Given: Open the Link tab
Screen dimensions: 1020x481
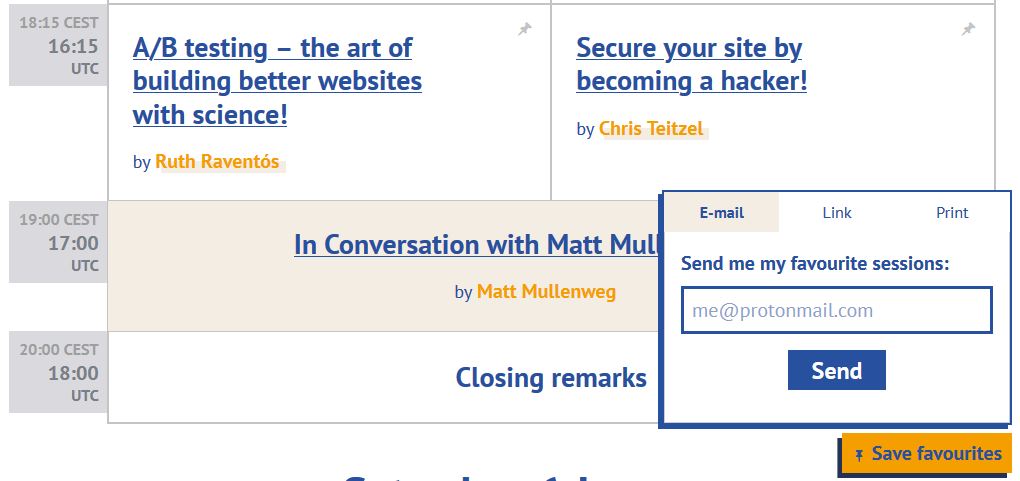Looking at the screenshot, I should pyautogui.click(x=837, y=213).
